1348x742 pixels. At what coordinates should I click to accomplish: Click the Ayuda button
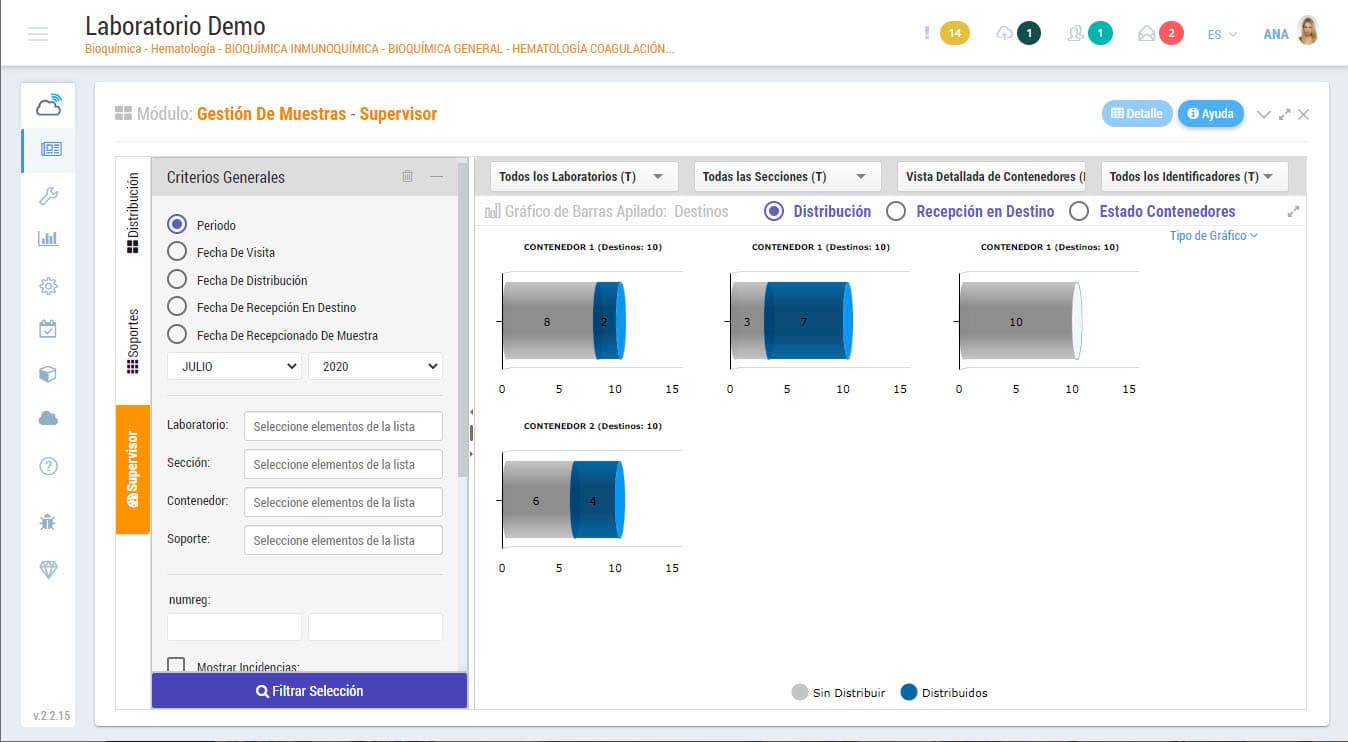tap(1210, 113)
